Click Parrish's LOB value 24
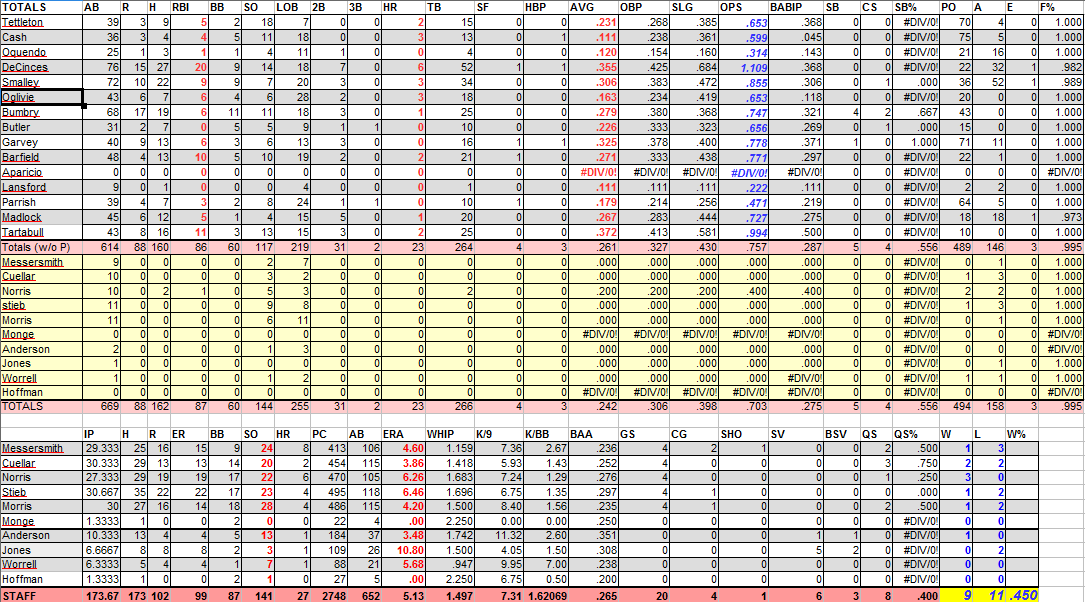The image size is (1085, 602). (293, 203)
